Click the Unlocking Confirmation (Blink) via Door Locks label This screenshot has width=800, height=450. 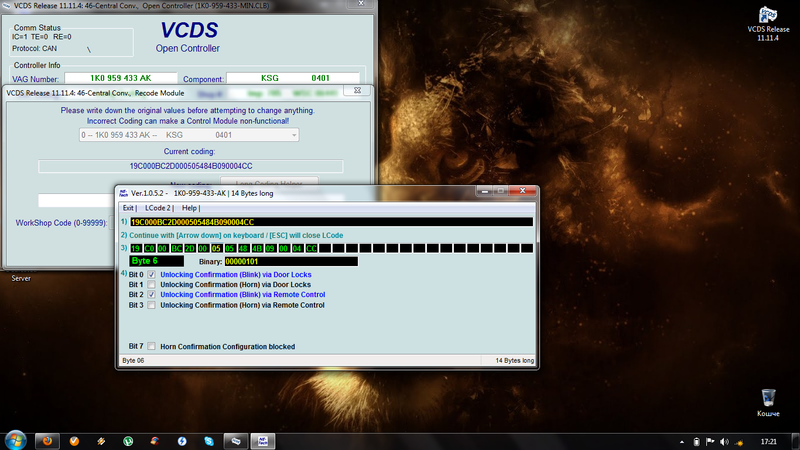point(236,274)
